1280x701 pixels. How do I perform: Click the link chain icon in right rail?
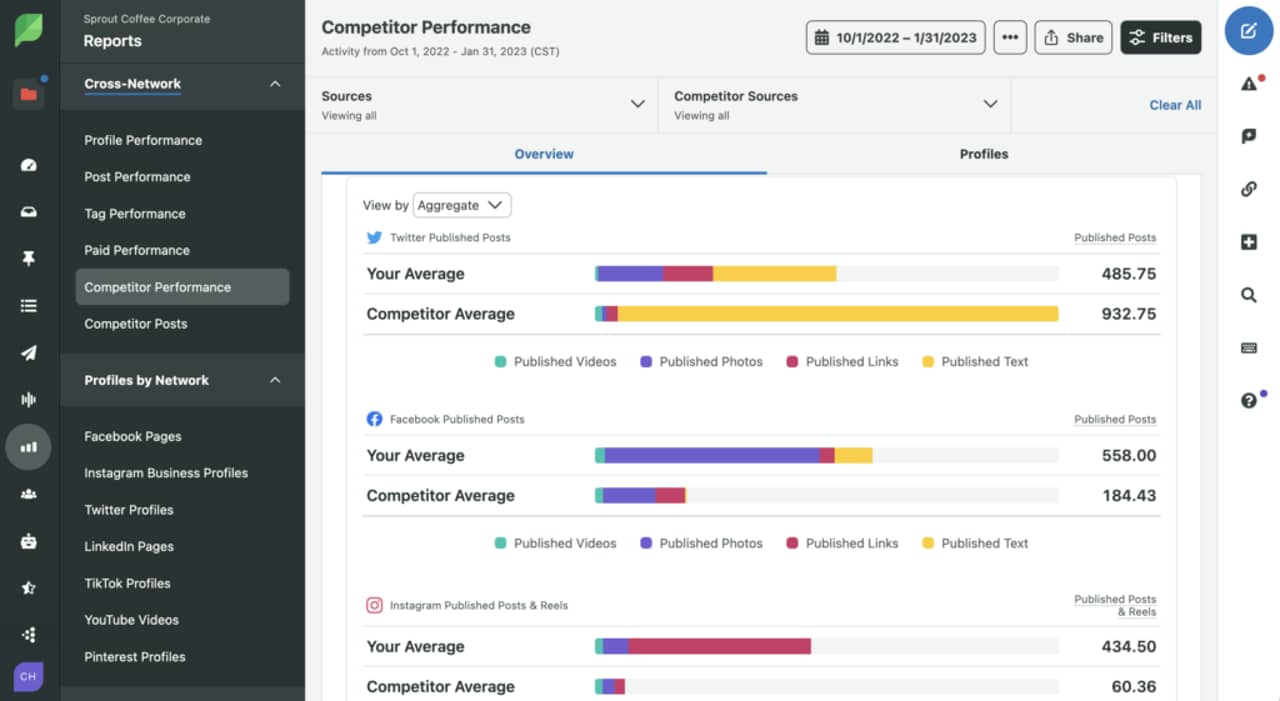(1248, 189)
